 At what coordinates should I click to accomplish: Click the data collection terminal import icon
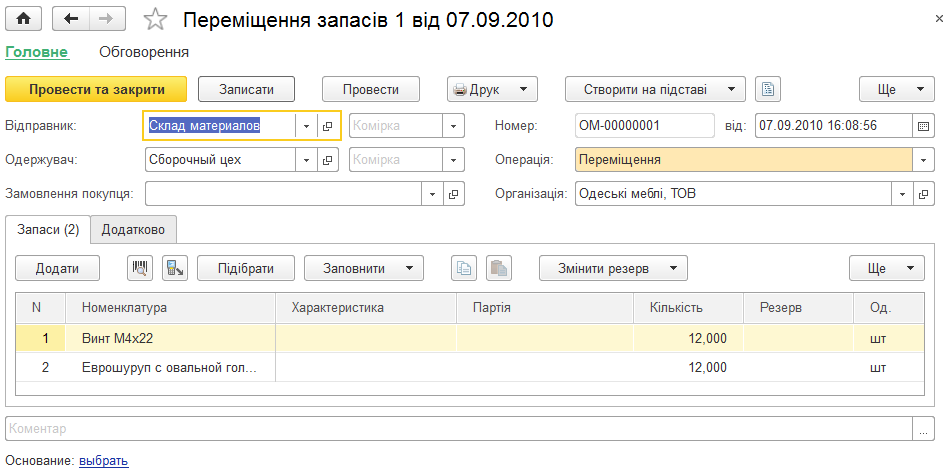tap(175, 268)
